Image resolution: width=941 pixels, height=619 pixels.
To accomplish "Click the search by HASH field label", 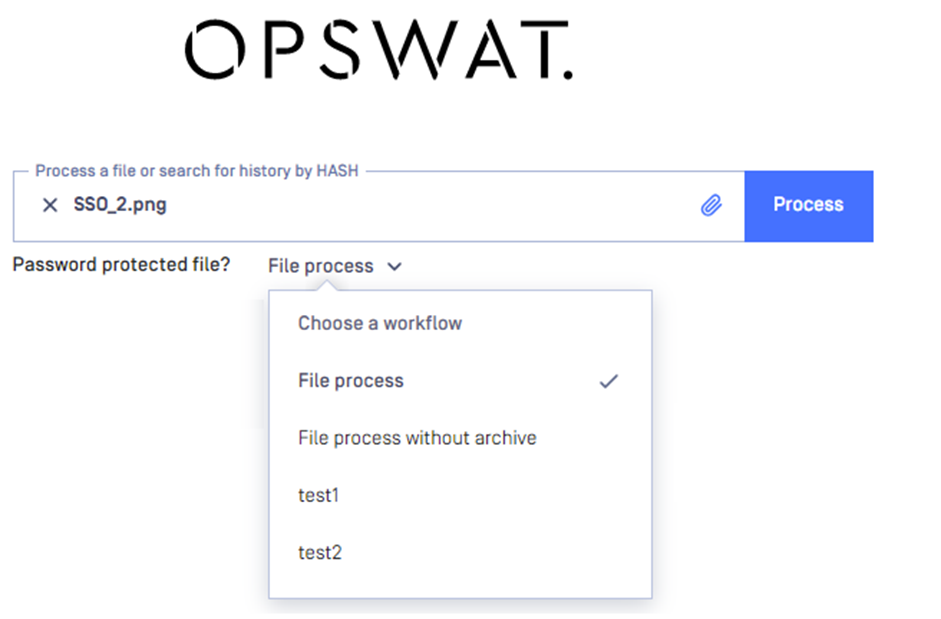I will 197,171.
